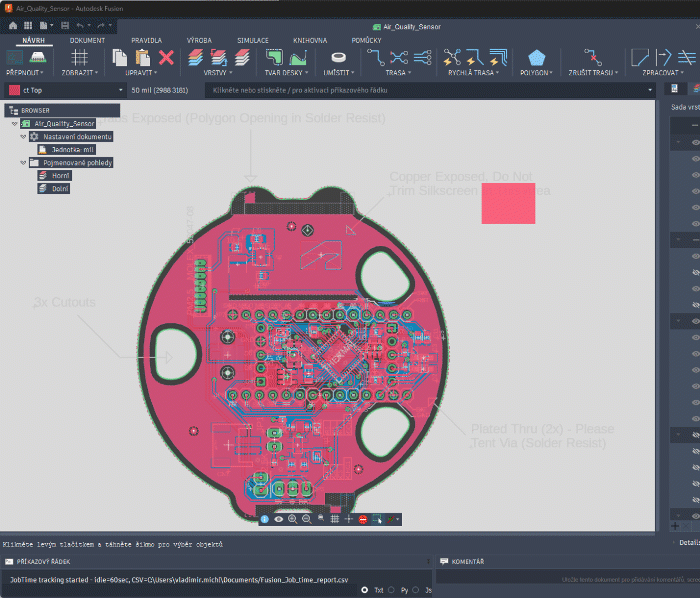
Task: Click the Home icon in quick access bar
Action: (13, 25)
